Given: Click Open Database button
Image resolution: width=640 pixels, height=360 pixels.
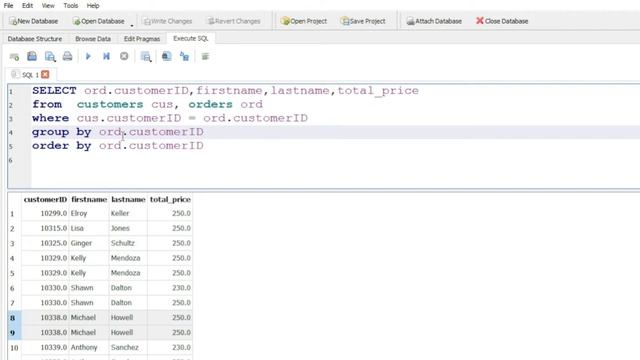Looking at the screenshot, I should pos(98,21).
